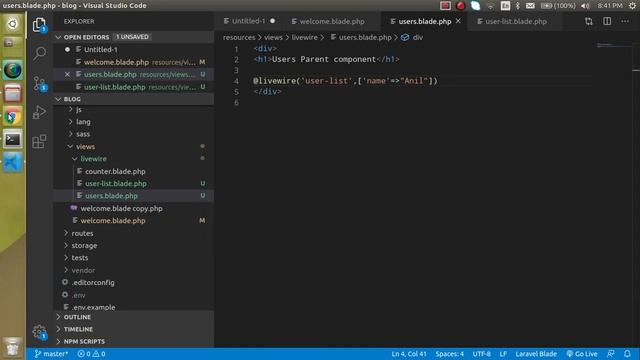Open the Search view in activity bar
The width and height of the screenshot is (640, 360).
click(40, 53)
